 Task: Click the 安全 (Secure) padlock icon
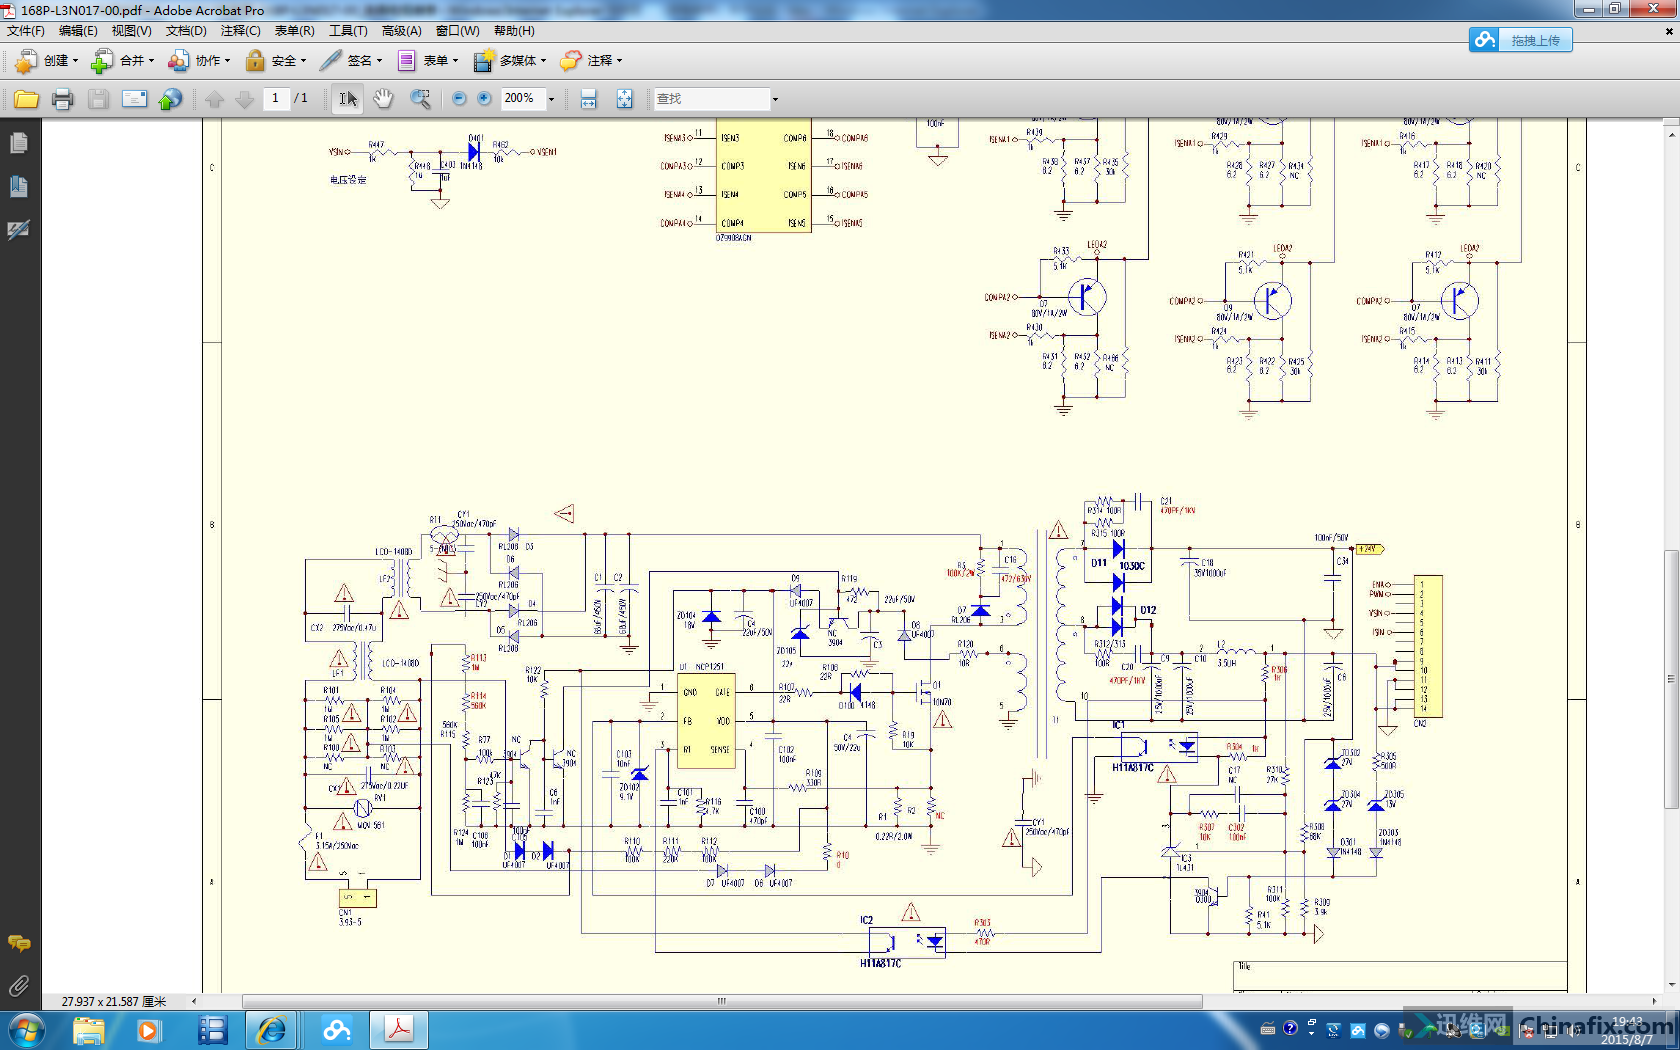coord(255,61)
